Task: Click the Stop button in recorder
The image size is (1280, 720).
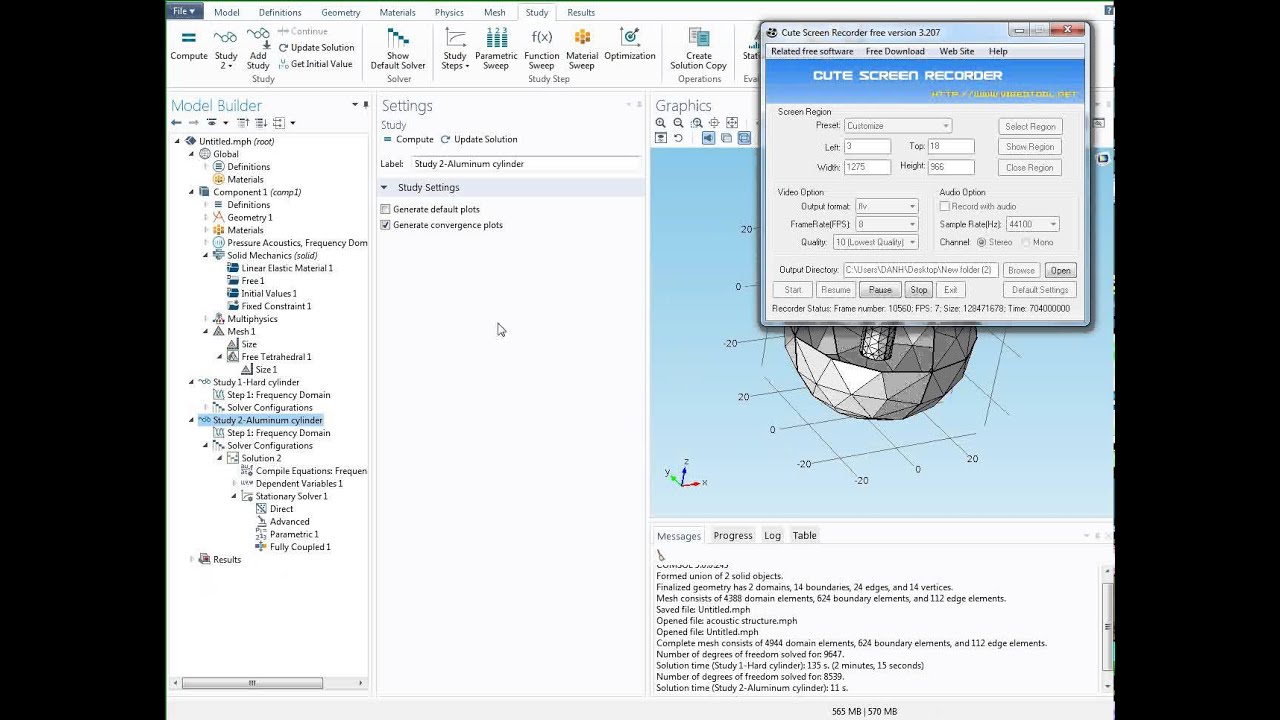Action: point(918,290)
